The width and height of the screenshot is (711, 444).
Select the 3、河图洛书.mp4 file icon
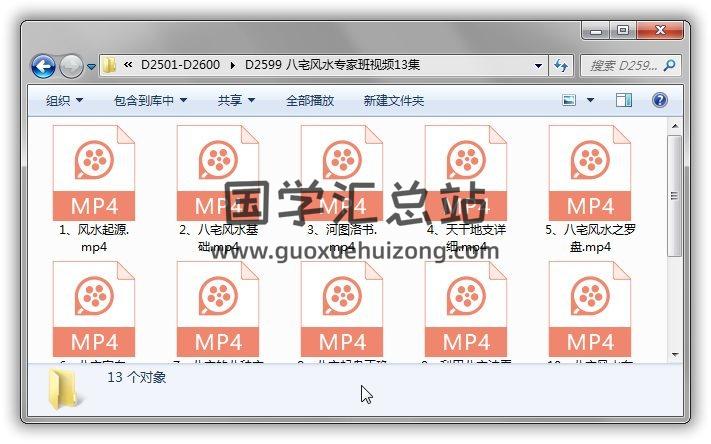click(x=342, y=173)
